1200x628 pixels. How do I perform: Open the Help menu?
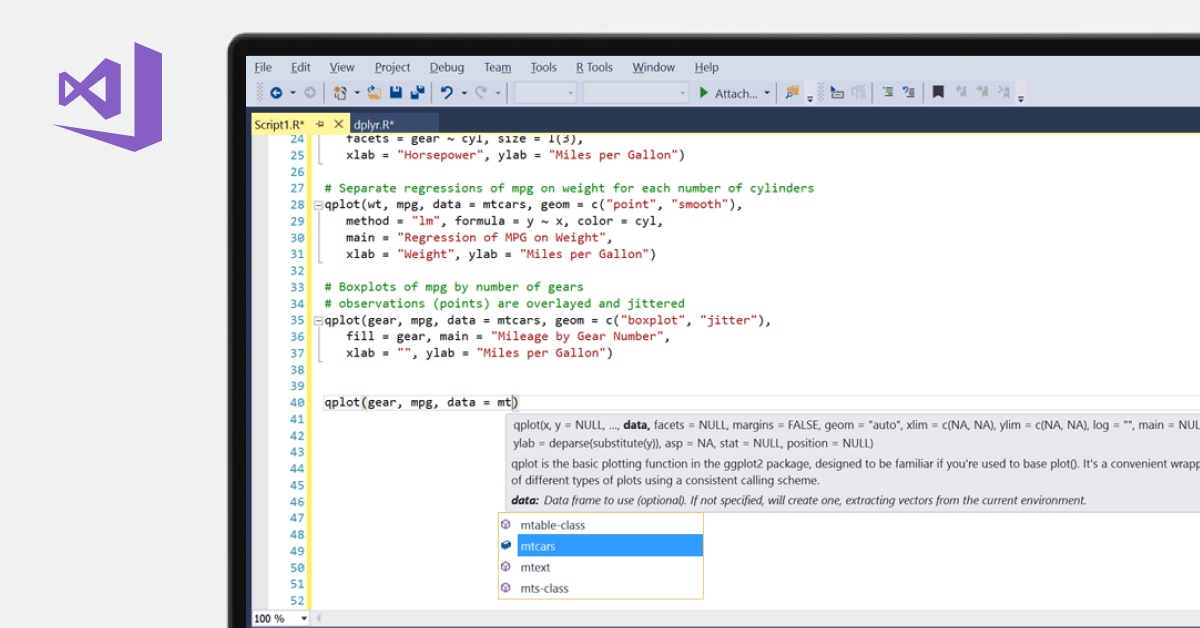click(x=707, y=67)
